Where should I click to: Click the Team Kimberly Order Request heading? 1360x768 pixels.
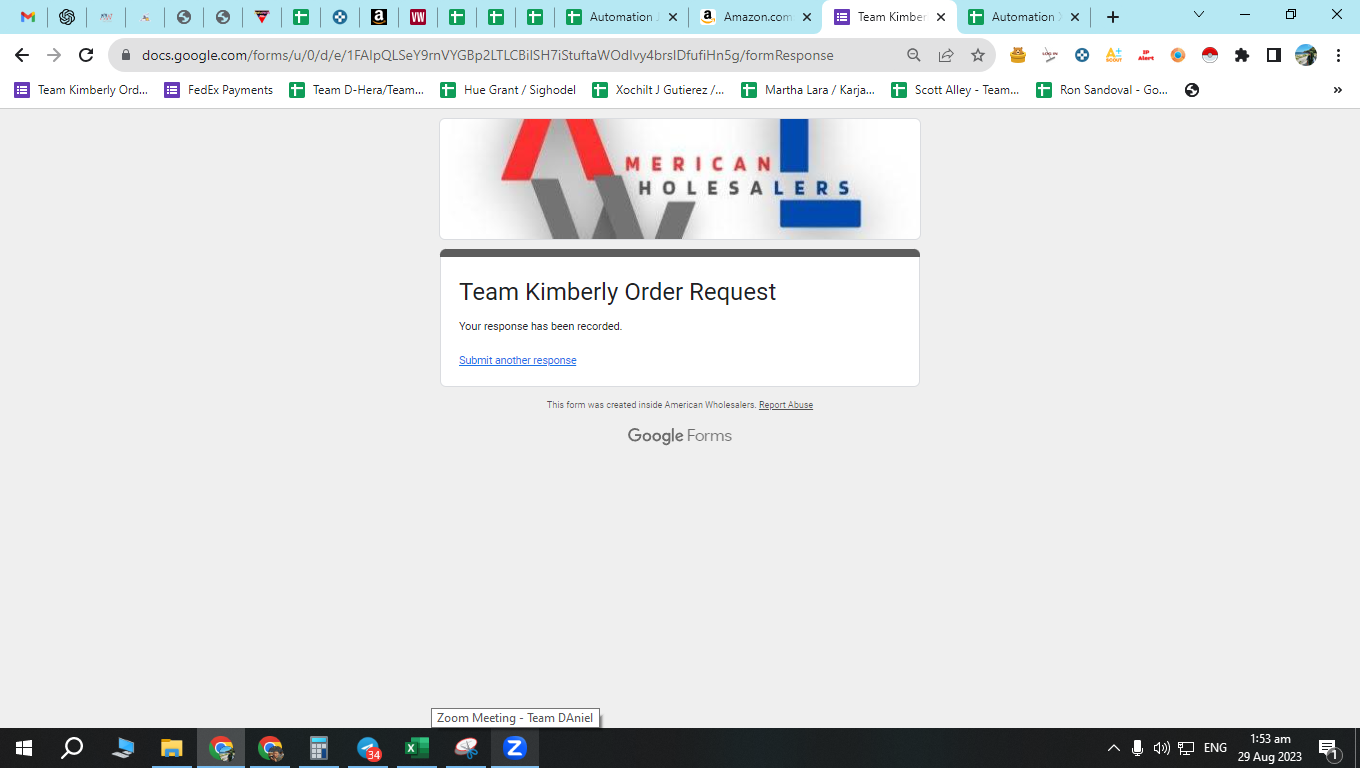click(x=618, y=292)
